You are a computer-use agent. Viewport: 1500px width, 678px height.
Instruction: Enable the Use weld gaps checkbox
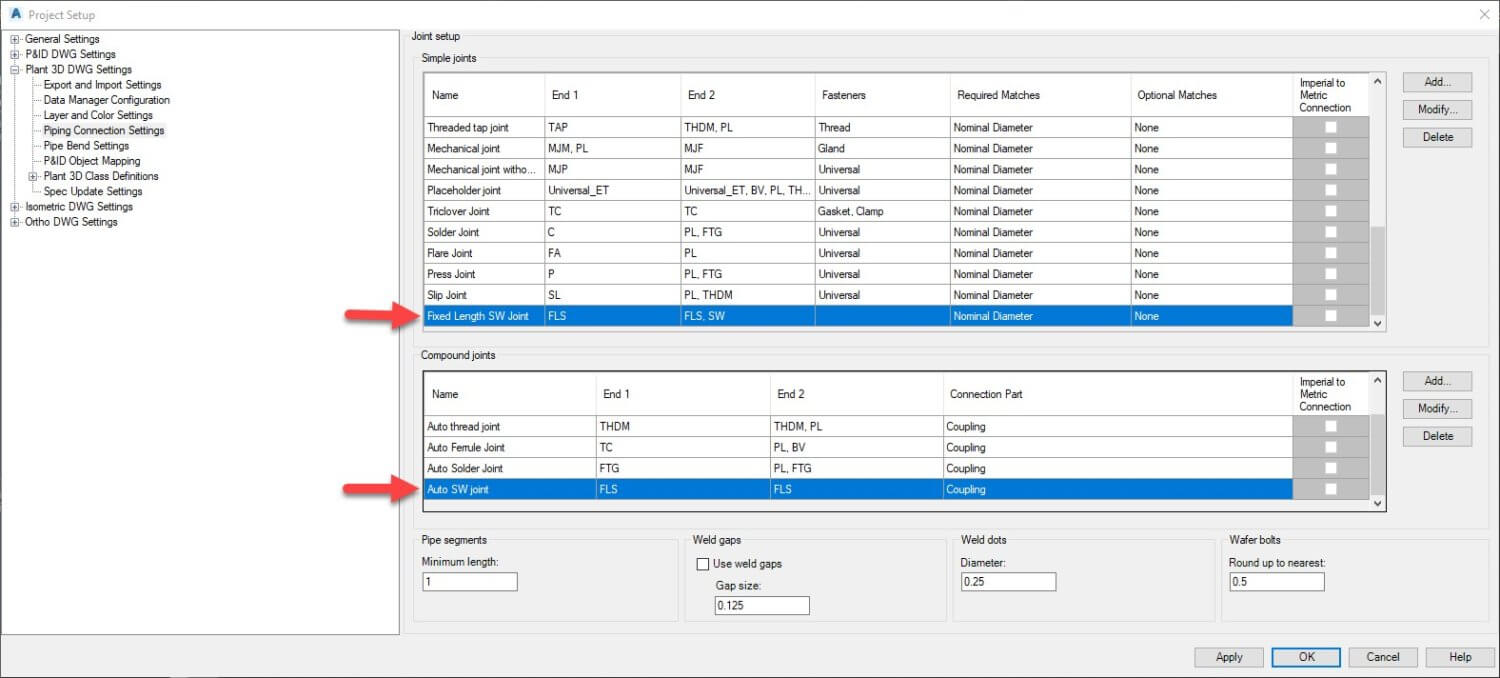(x=703, y=564)
